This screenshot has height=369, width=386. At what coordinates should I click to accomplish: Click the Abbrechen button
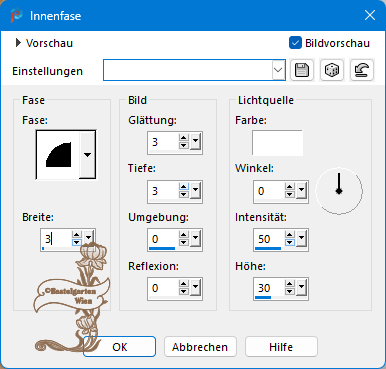click(x=200, y=347)
